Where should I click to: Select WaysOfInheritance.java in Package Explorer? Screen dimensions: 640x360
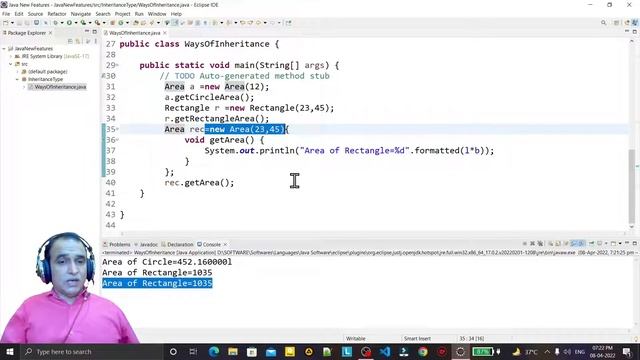pos(57,87)
